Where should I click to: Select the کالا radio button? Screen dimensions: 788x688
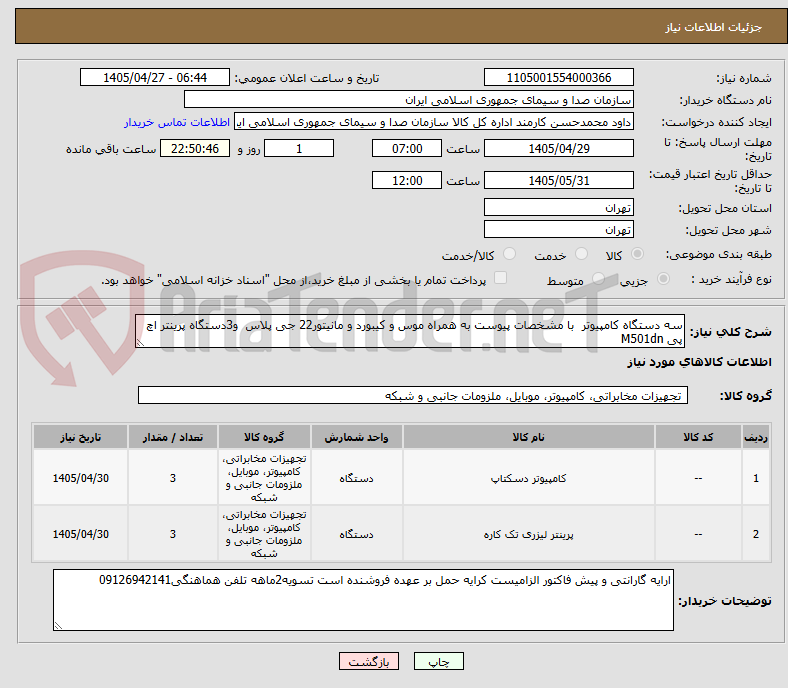pyautogui.click(x=637, y=254)
